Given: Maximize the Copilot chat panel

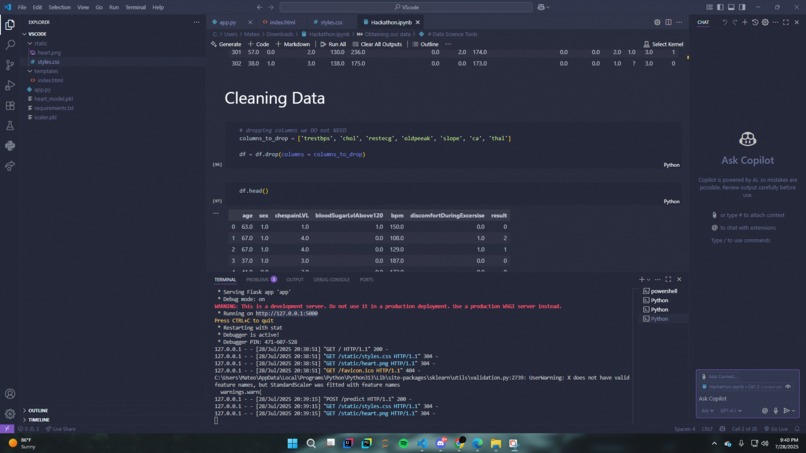Looking at the screenshot, I should (786, 22).
